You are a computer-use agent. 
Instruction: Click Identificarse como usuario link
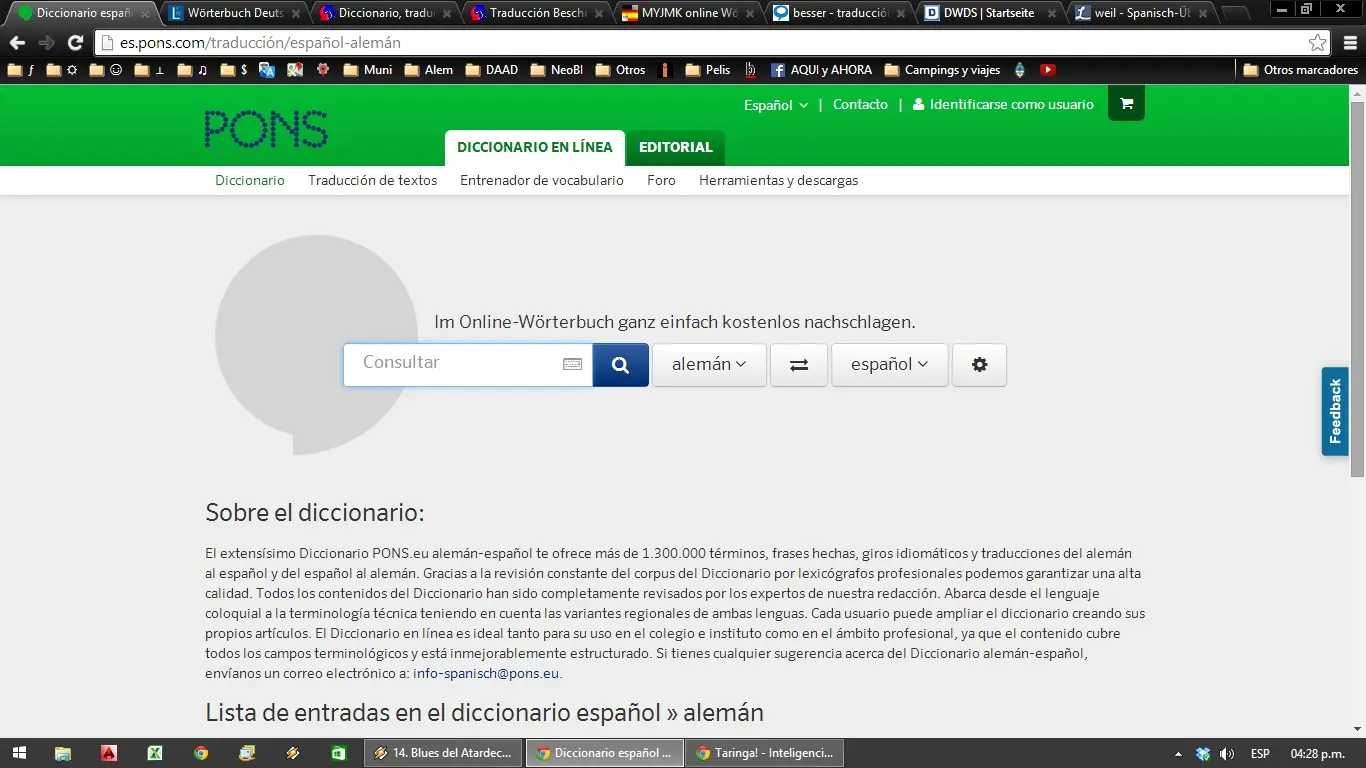click(1003, 104)
